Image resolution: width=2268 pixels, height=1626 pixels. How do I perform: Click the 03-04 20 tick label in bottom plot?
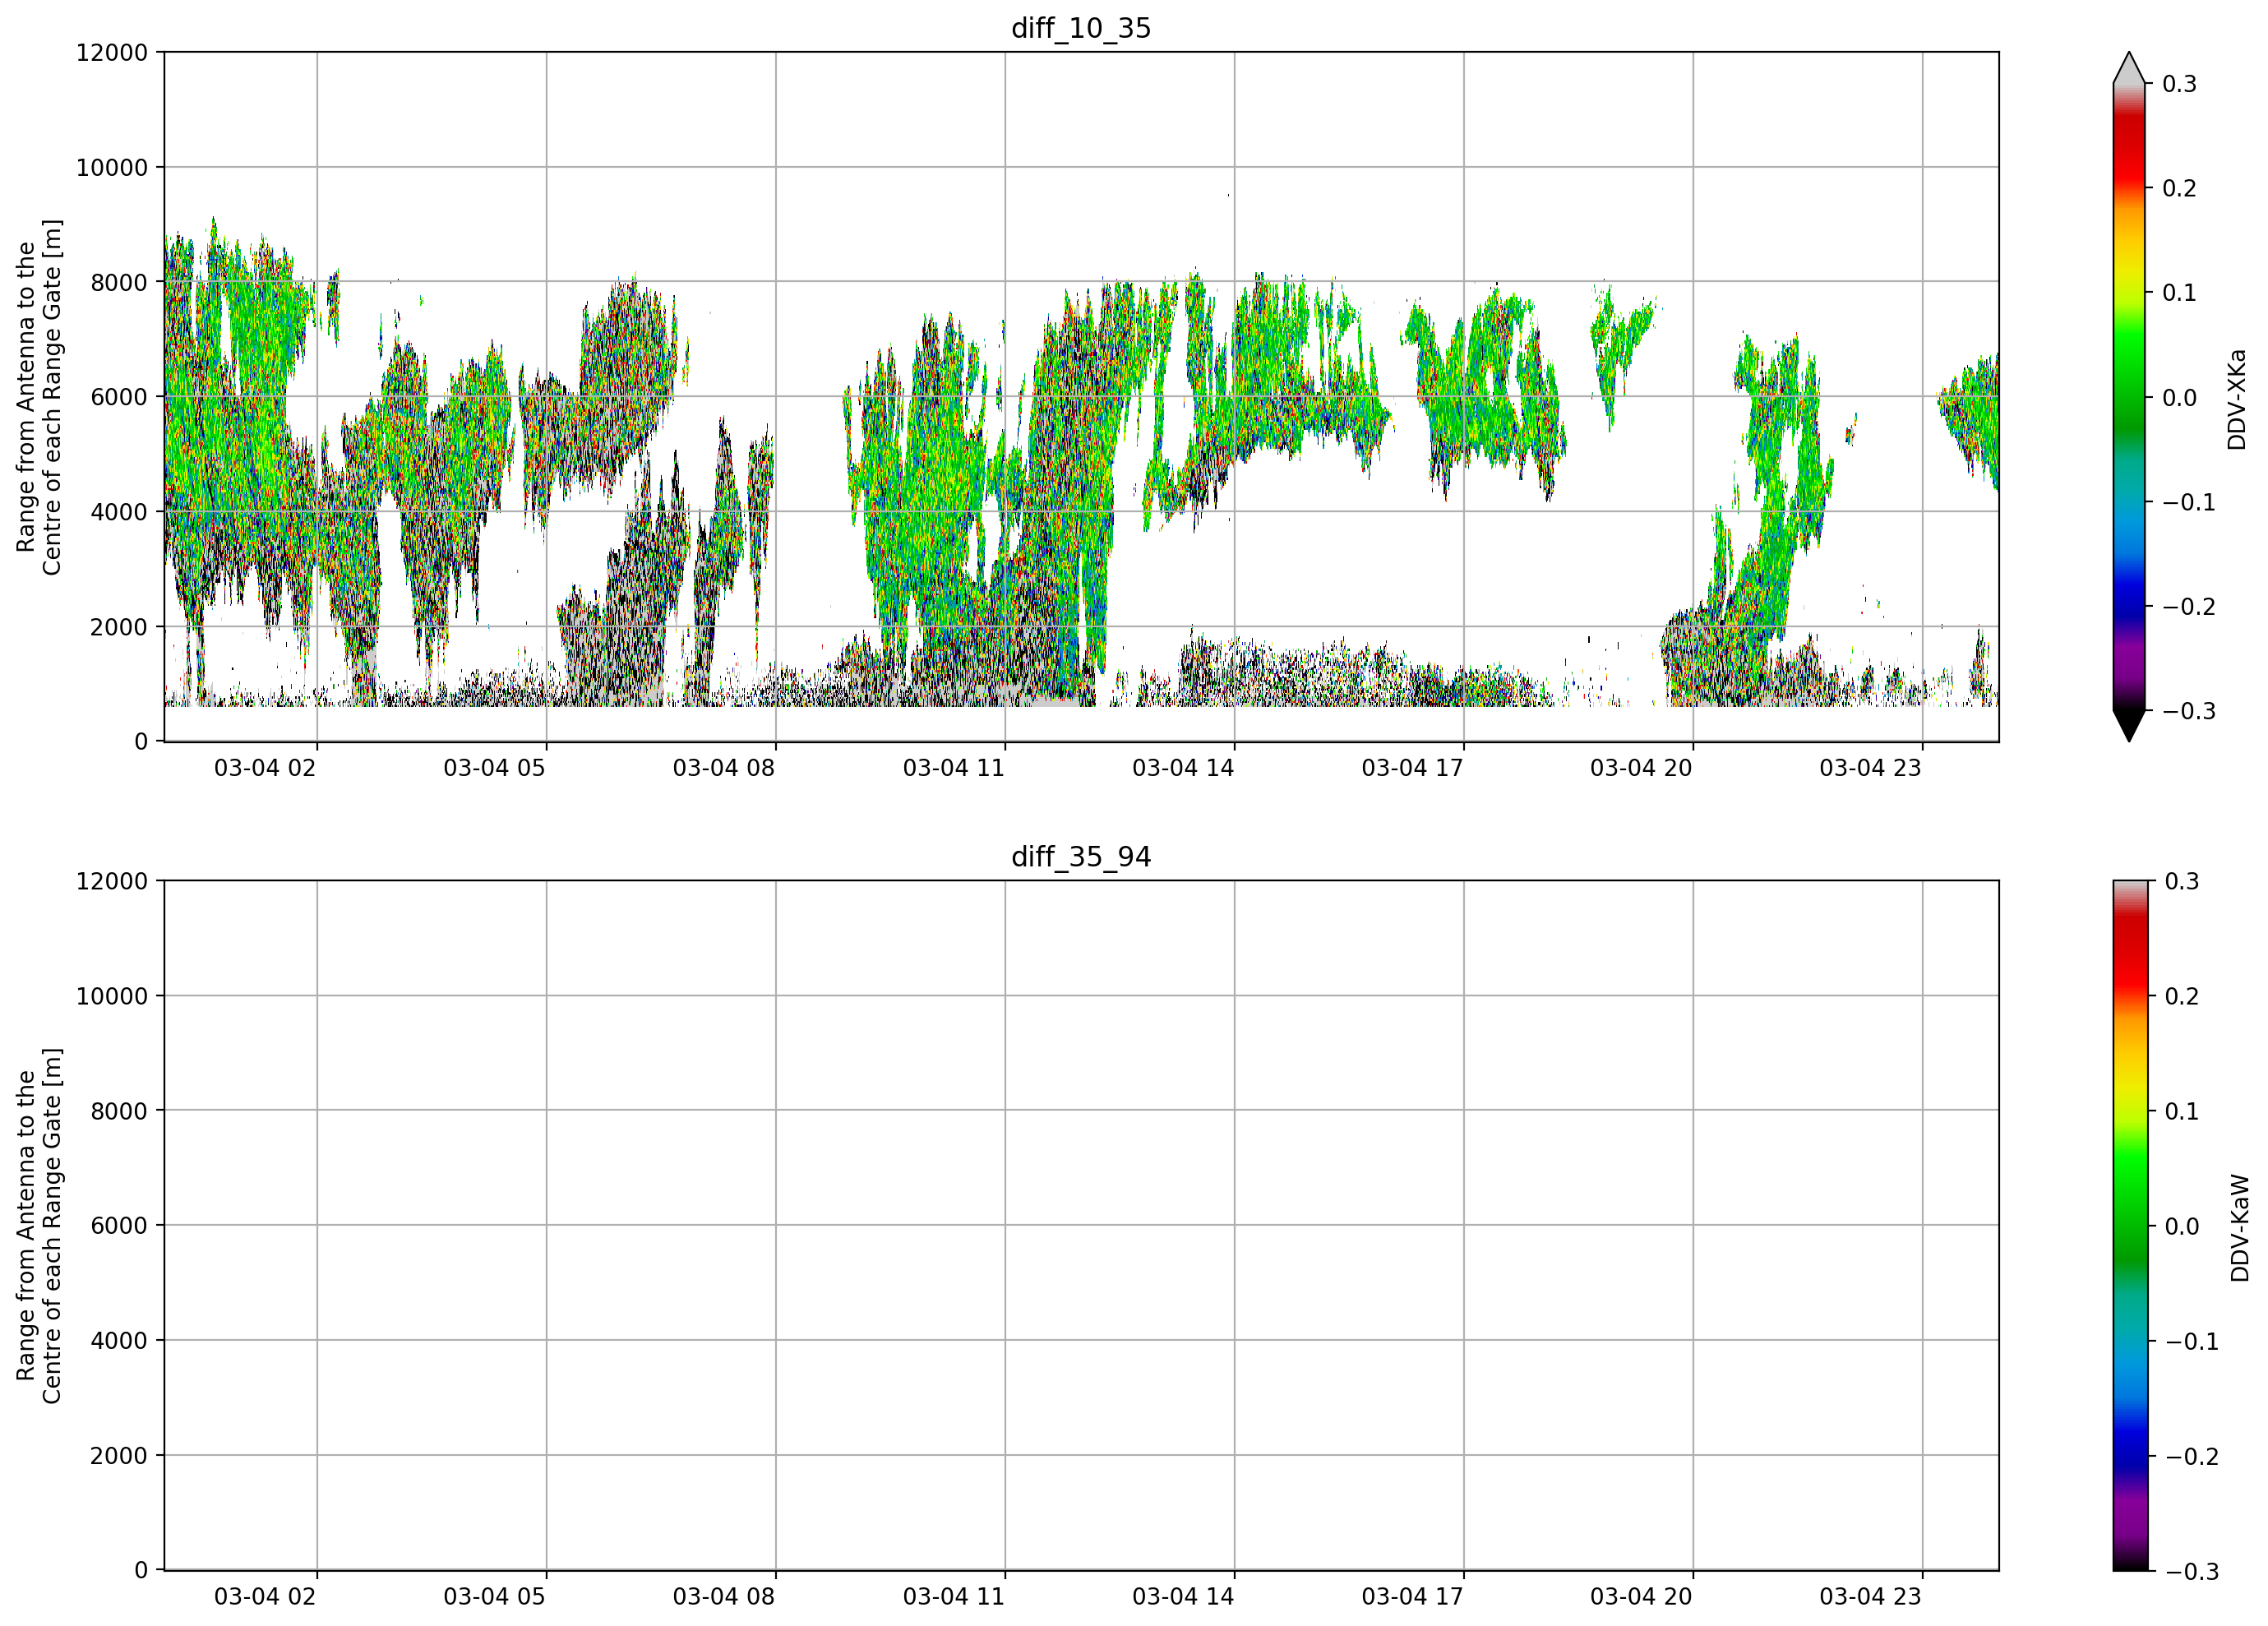click(x=1641, y=1597)
